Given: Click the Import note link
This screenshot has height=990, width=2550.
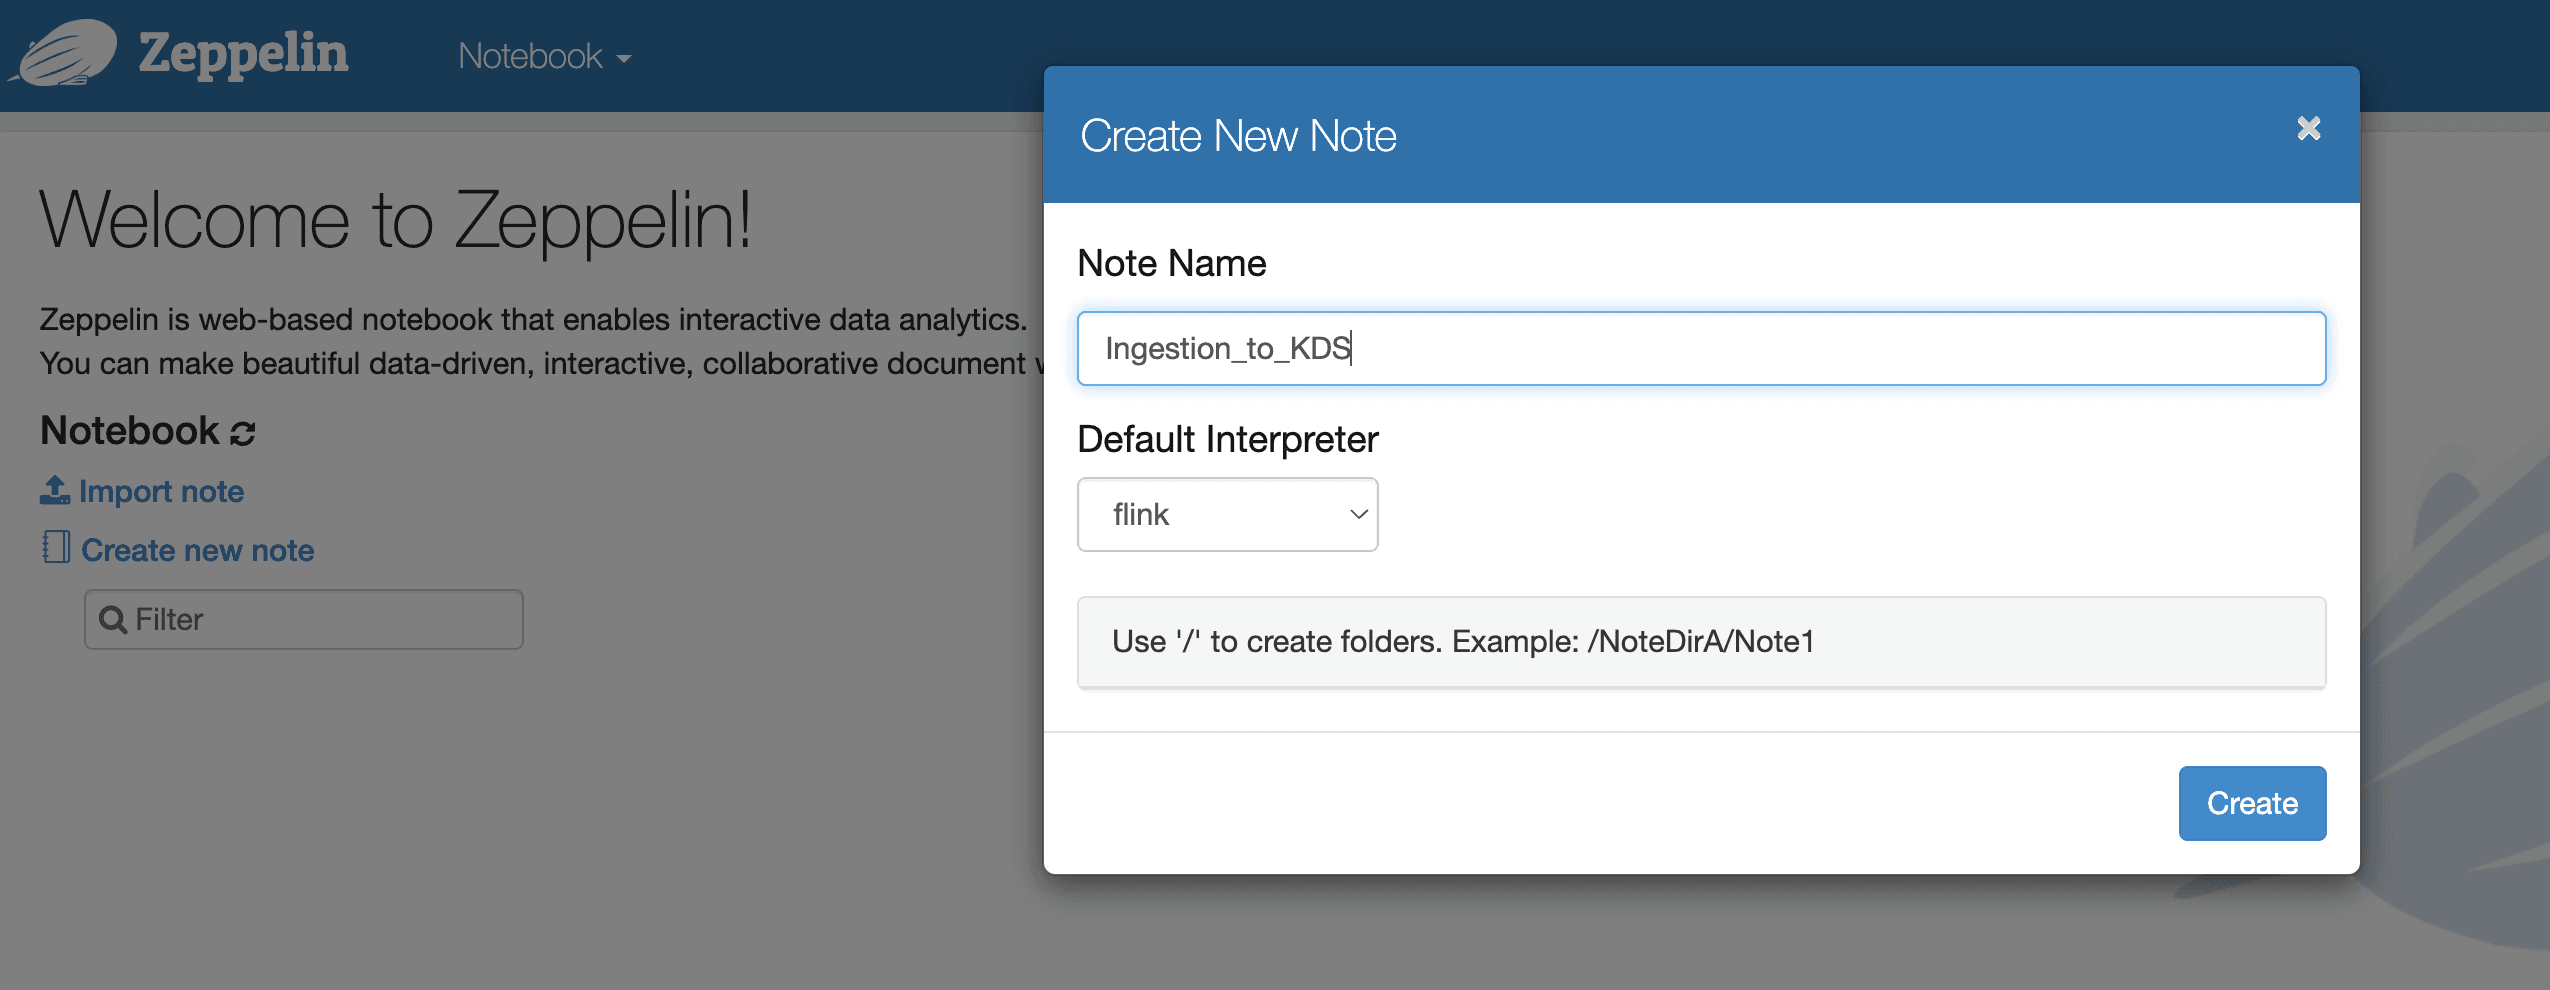Looking at the screenshot, I should (161, 491).
